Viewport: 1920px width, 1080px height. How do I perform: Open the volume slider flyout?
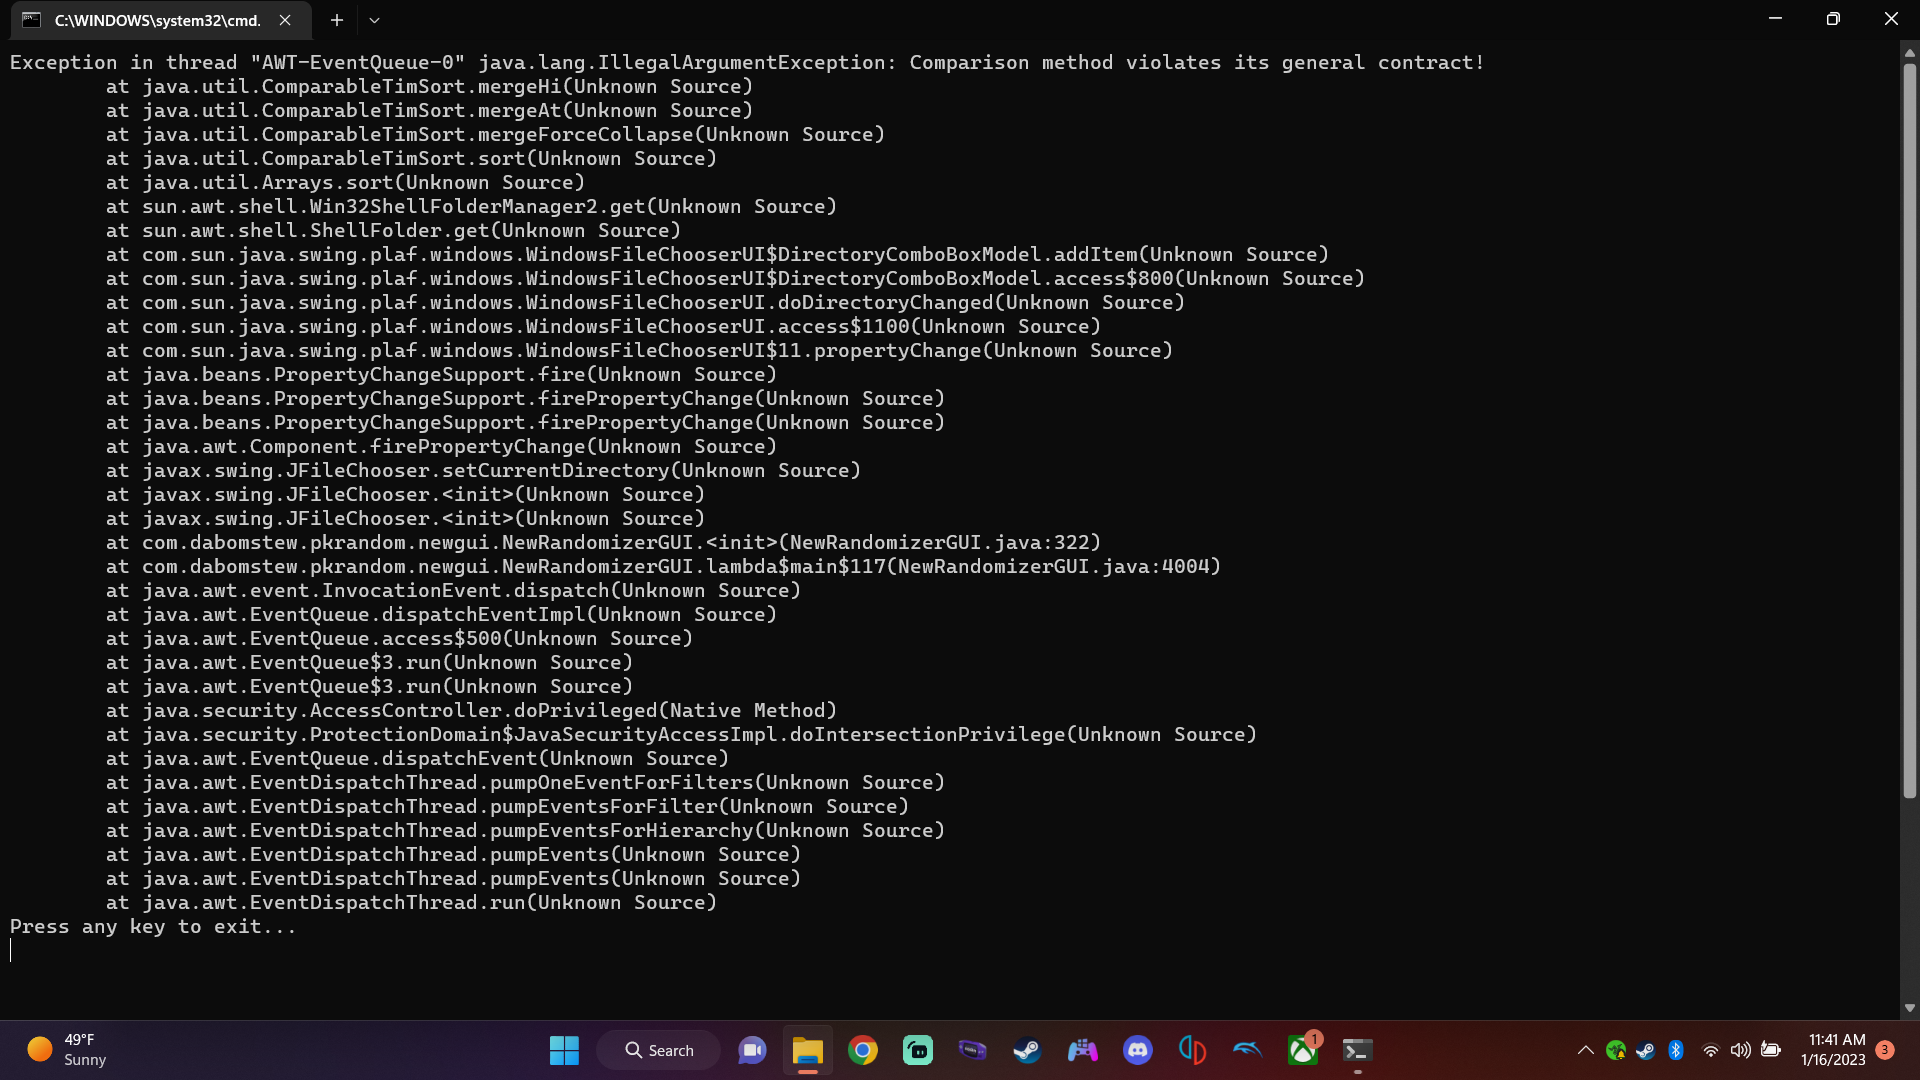point(1741,1050)
